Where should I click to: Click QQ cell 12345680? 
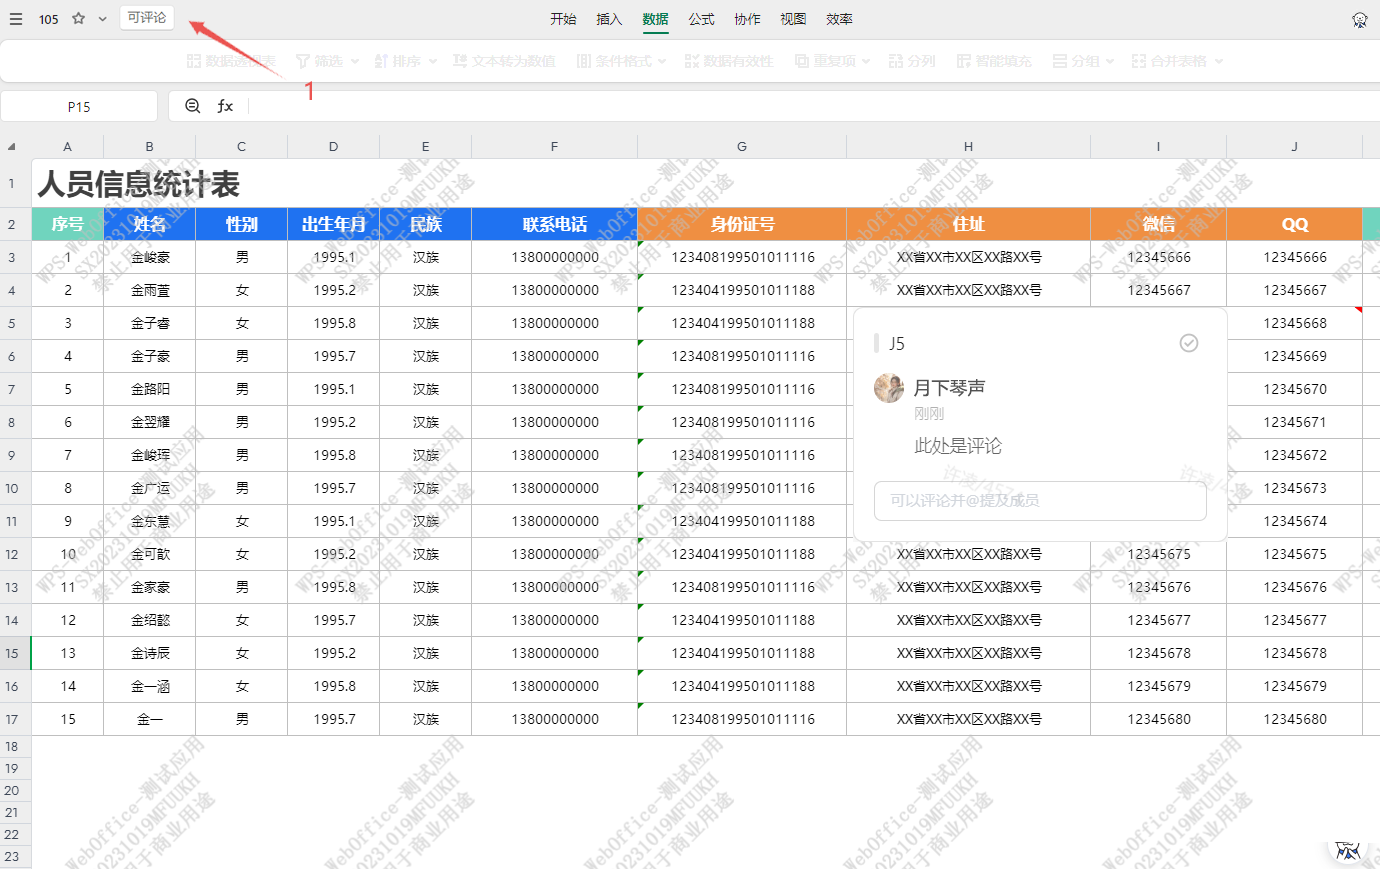pos(1294,719)
